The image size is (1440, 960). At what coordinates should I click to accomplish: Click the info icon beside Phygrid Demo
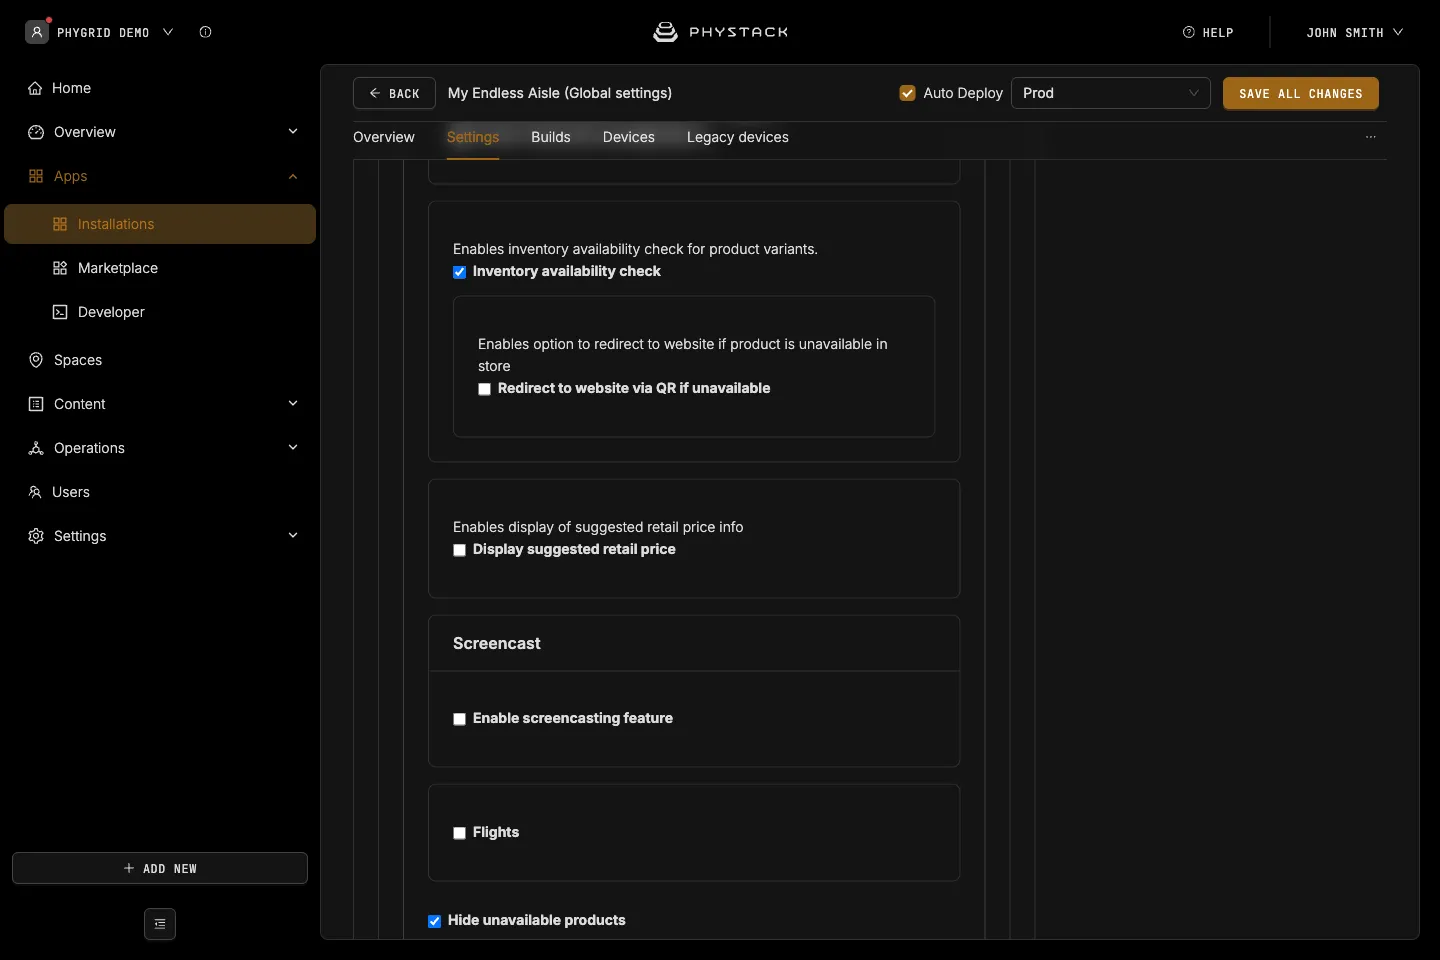pos(206,32)
